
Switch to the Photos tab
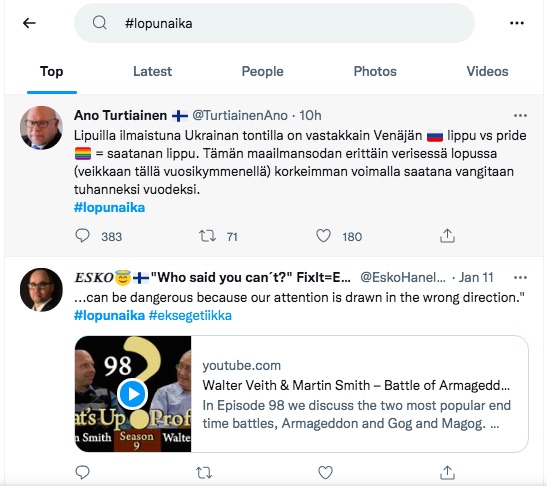click(x=375, y=72)
